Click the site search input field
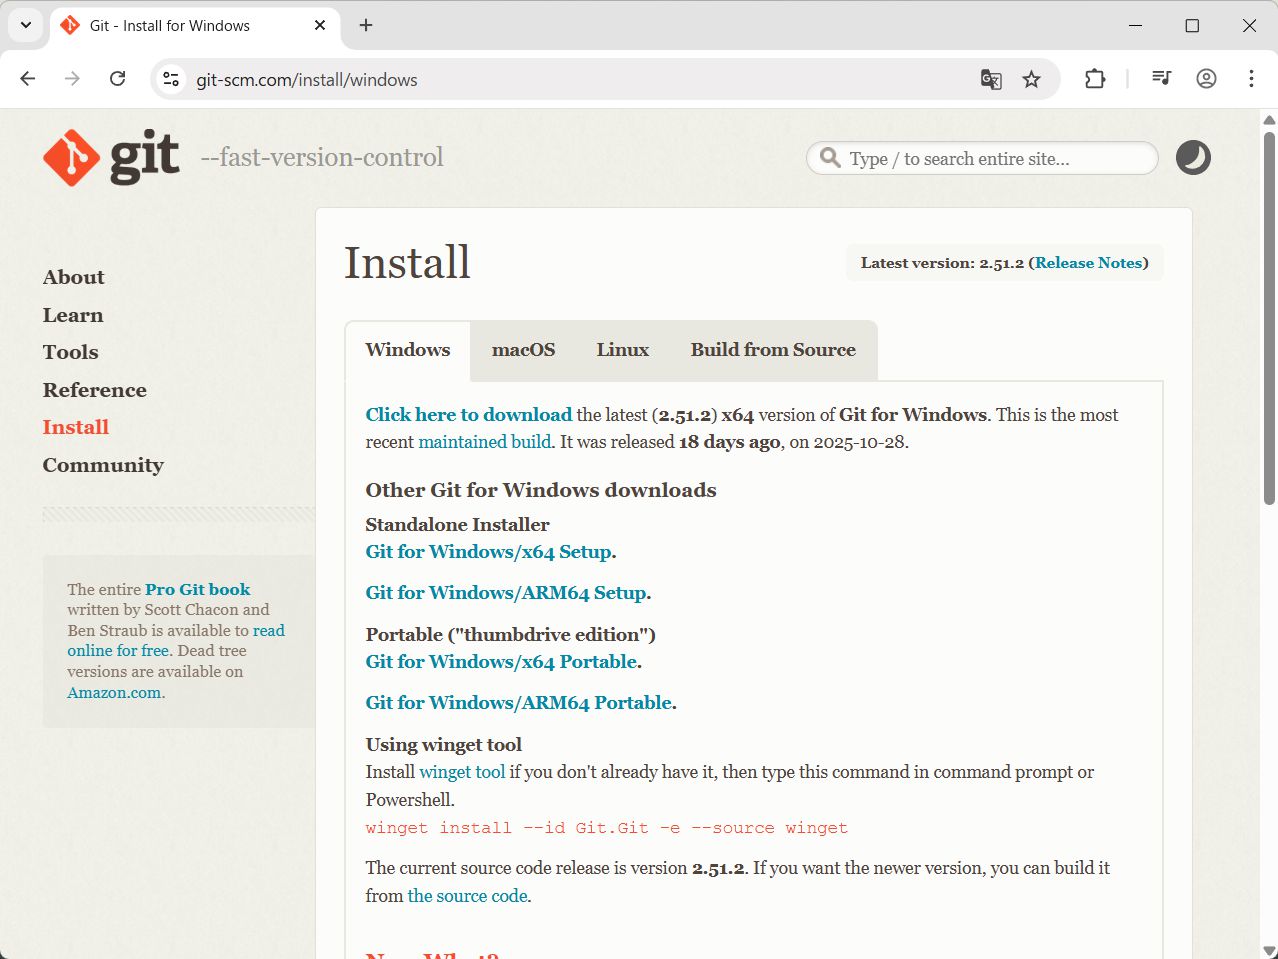Viewport: 1278px width, 959px height. point(995,159)
